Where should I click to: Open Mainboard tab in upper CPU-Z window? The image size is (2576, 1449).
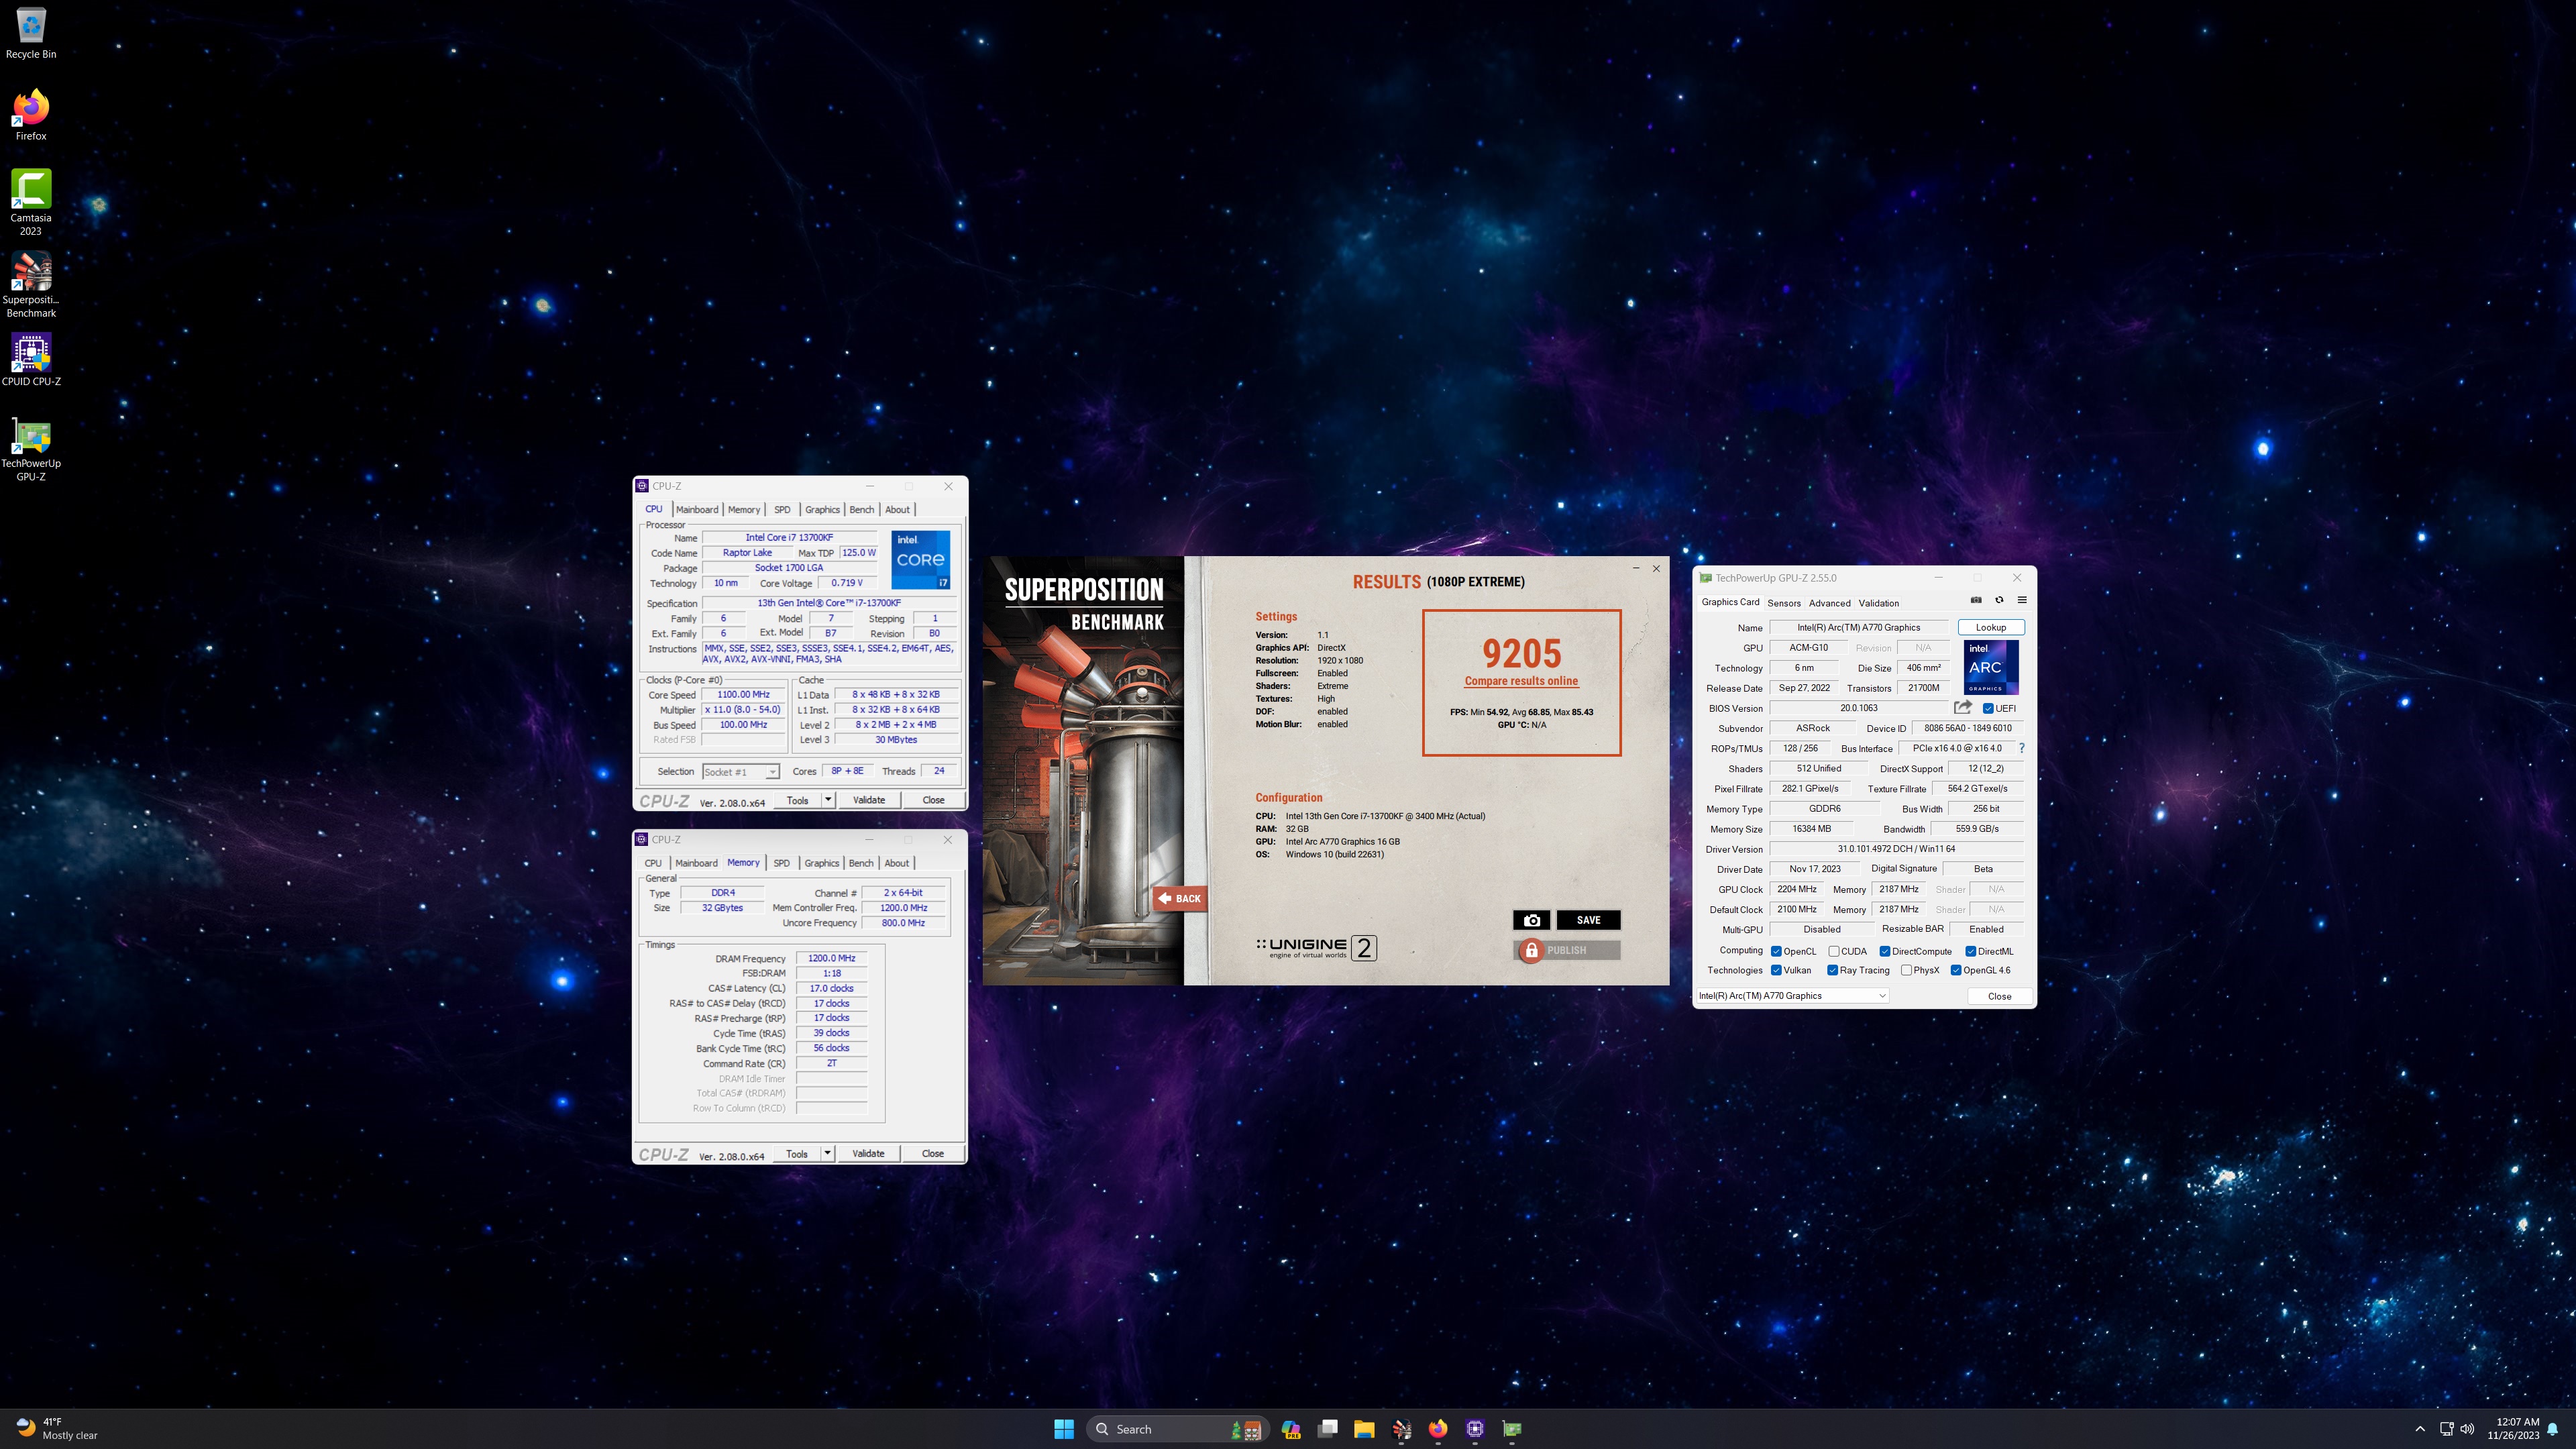[x=697, y=510]
